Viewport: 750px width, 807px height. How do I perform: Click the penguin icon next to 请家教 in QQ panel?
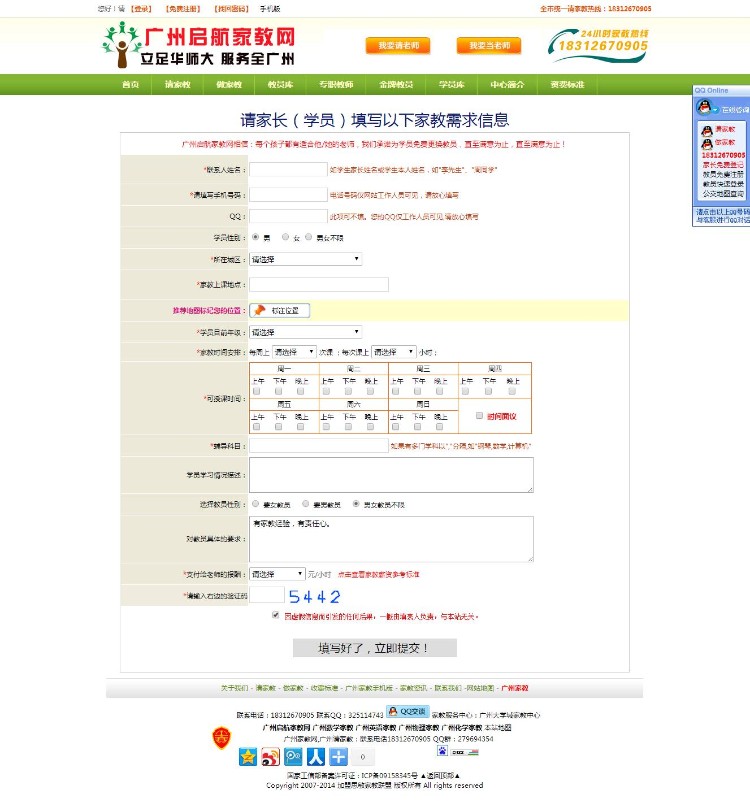[x=707, y=130]
